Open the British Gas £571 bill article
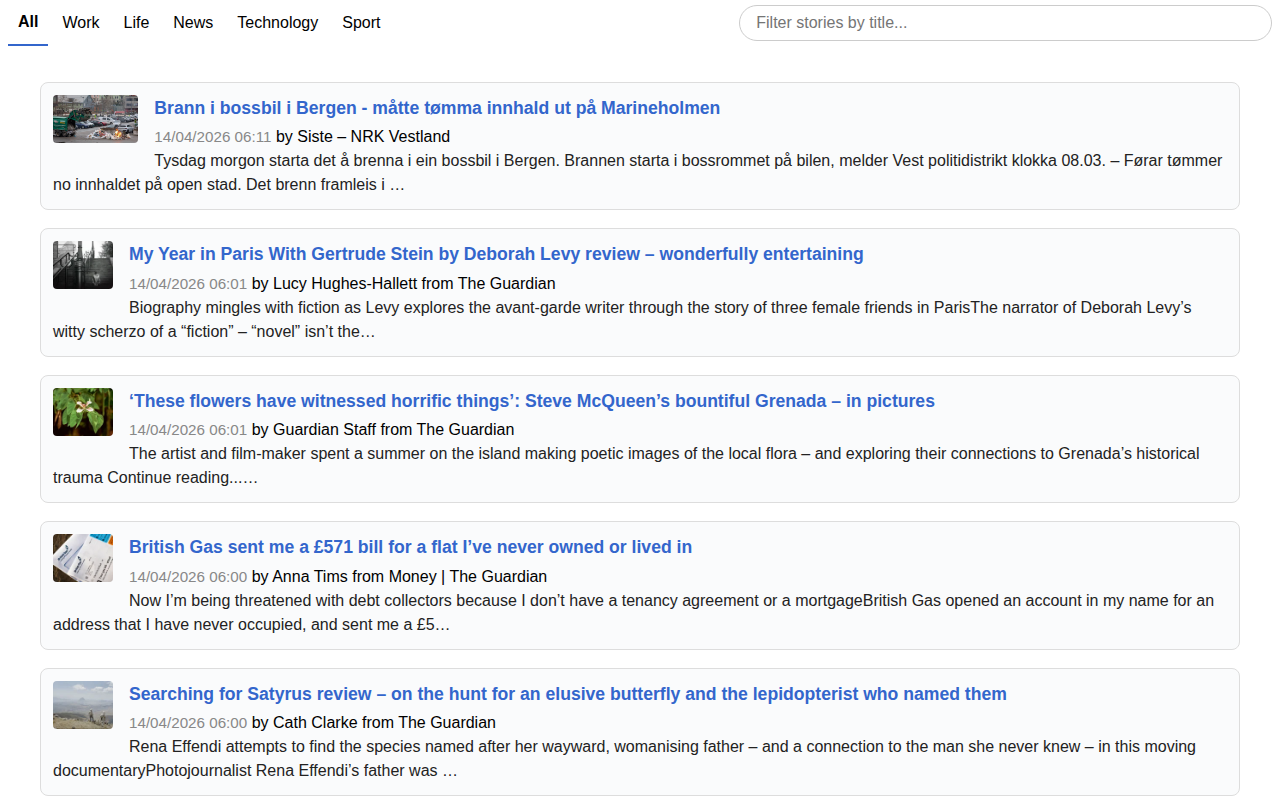This screenshot has width=1280, height=800. coord(410,547)
